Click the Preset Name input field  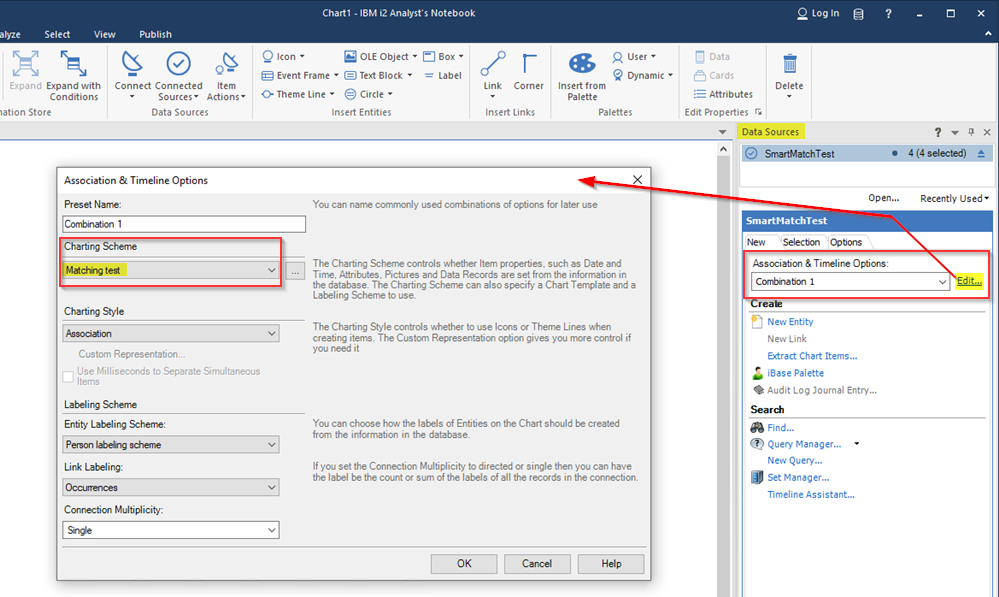pyautogui.click(x=183, y=223)
